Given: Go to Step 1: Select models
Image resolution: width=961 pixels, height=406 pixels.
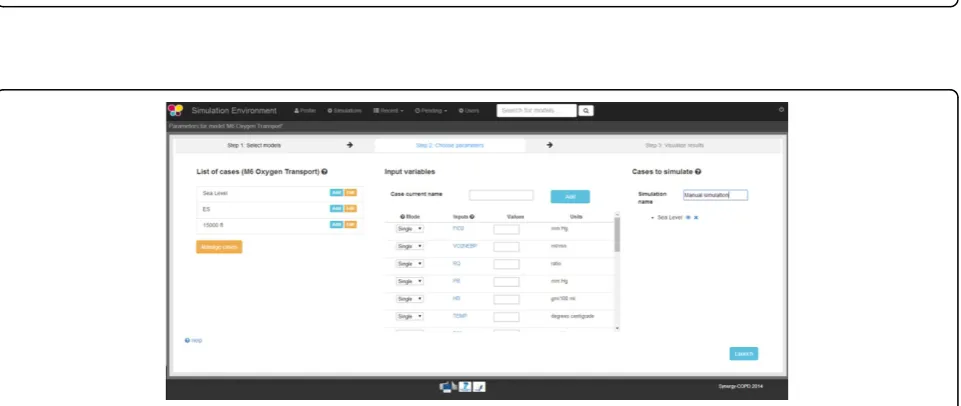Looking at the screenshot, I should click(x=254, y=145).
